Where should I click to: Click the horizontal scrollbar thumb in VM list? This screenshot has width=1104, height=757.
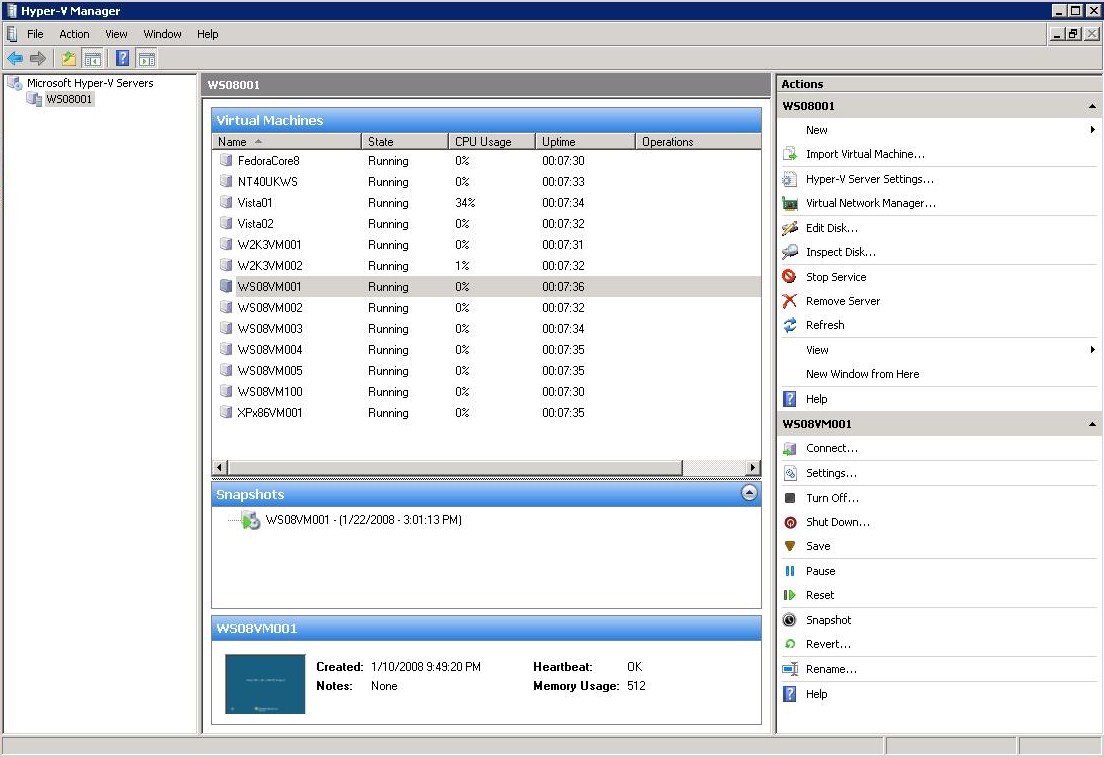point(455,468)
